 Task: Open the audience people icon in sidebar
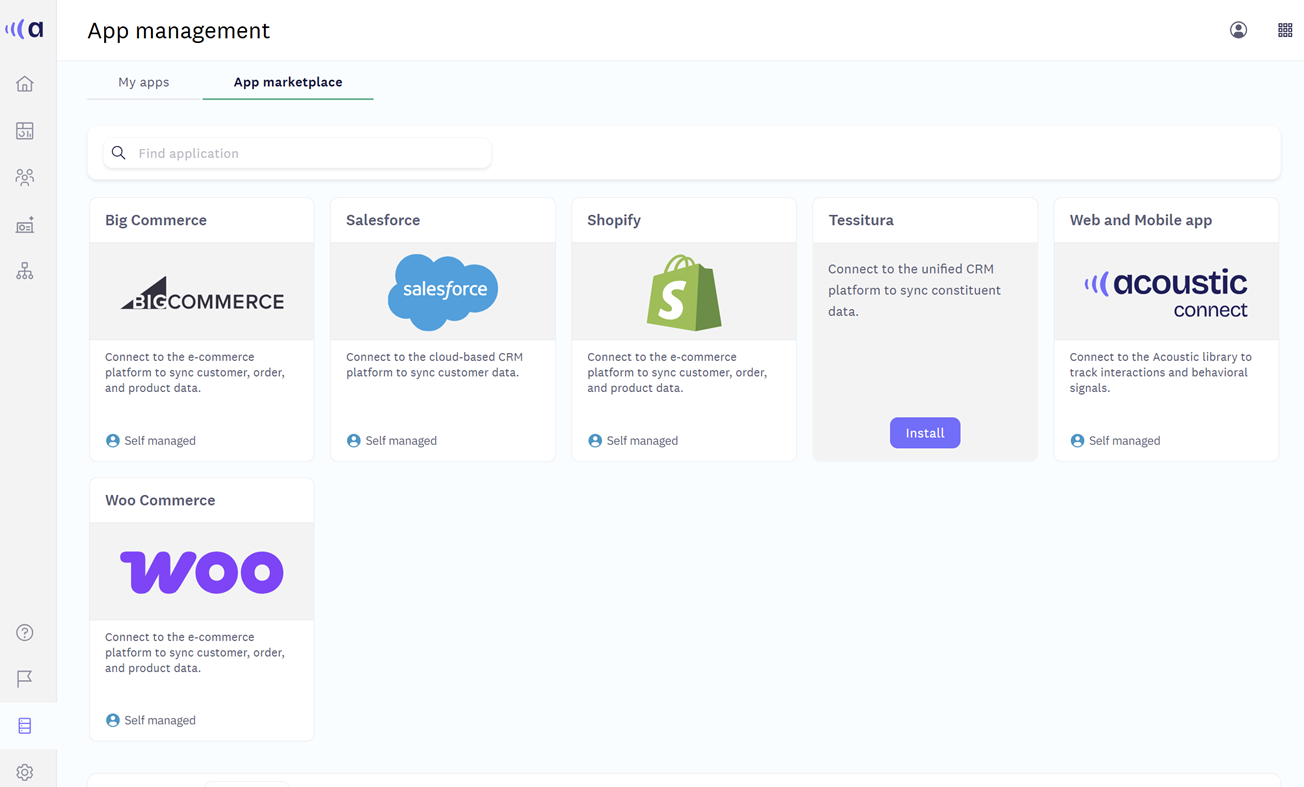click(25, 178)
